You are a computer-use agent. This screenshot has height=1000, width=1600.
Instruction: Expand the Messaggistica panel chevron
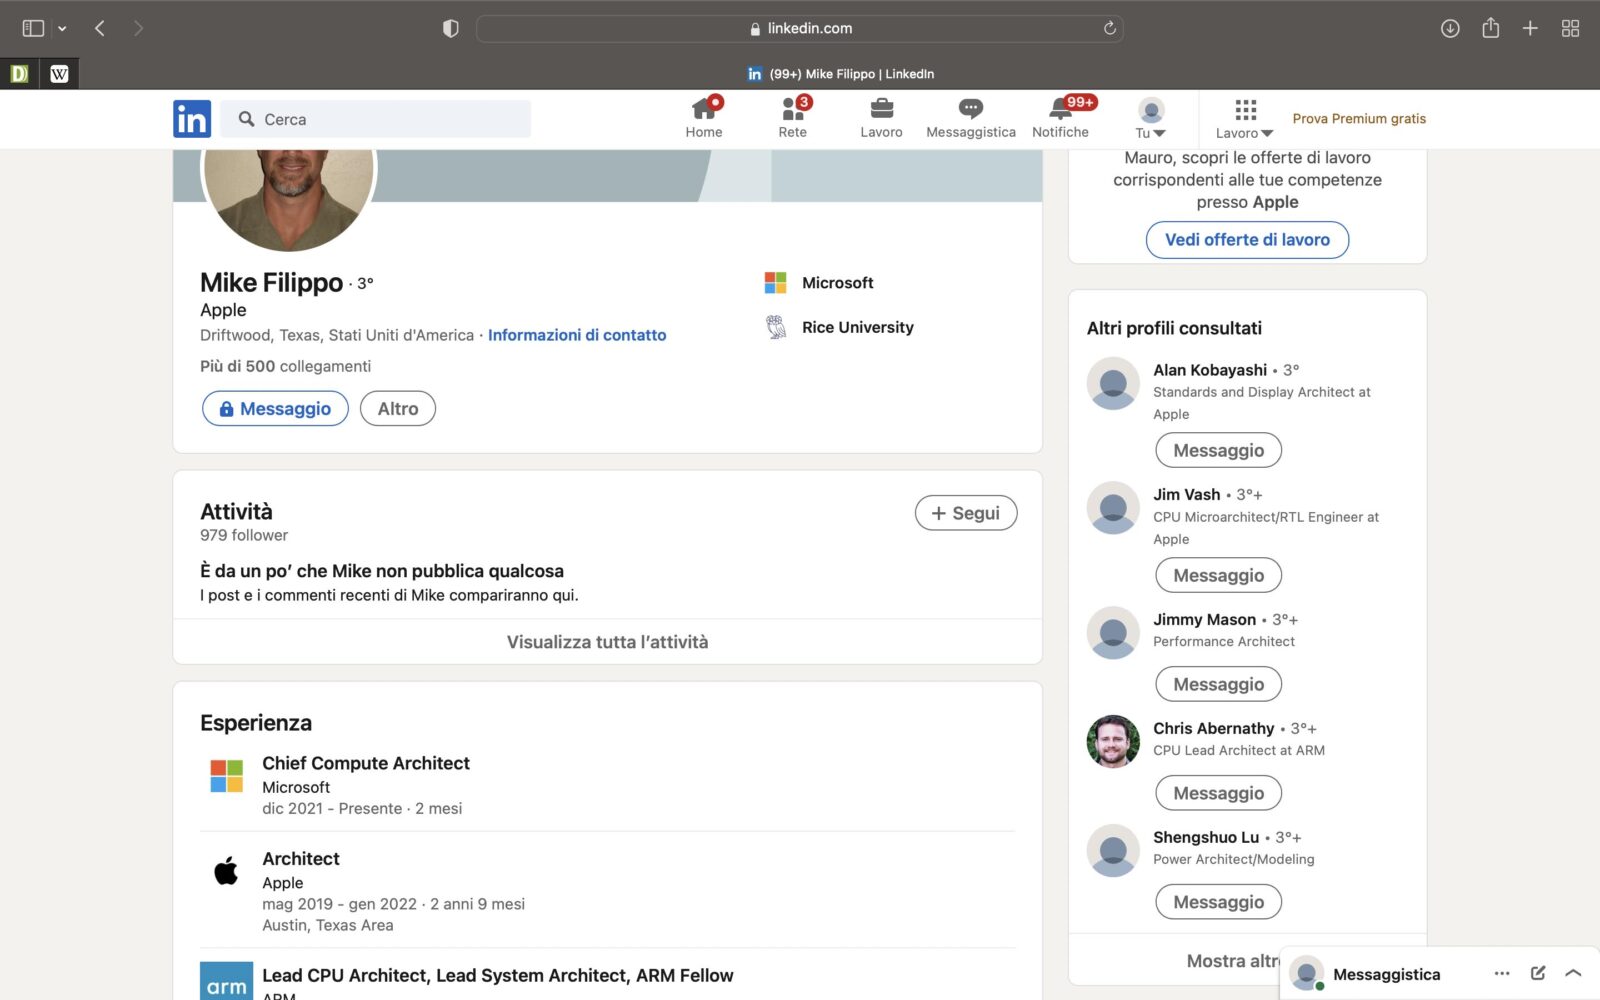pyautogui.click(x=1573, y=973)
